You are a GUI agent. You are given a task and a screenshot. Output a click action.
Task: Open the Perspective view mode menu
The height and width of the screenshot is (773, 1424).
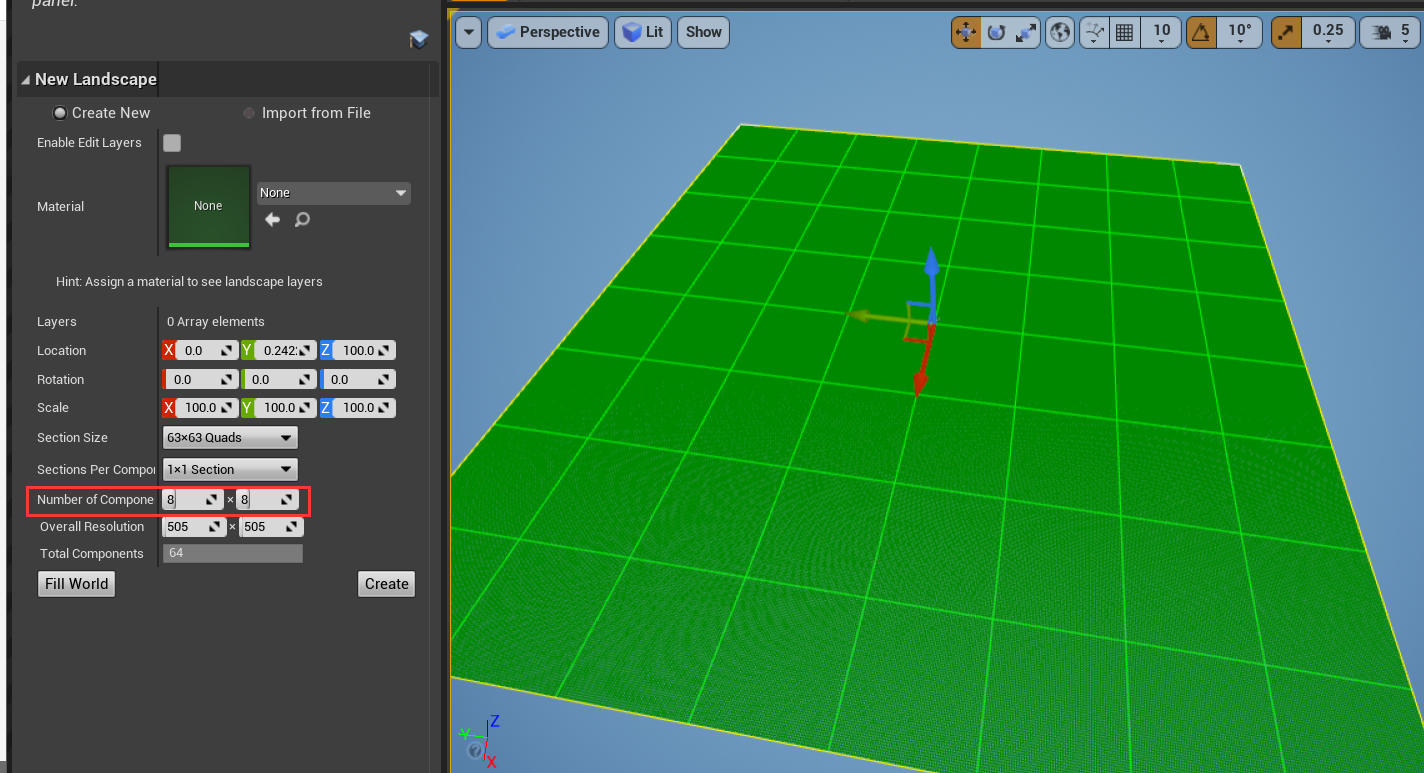[548, 32]
